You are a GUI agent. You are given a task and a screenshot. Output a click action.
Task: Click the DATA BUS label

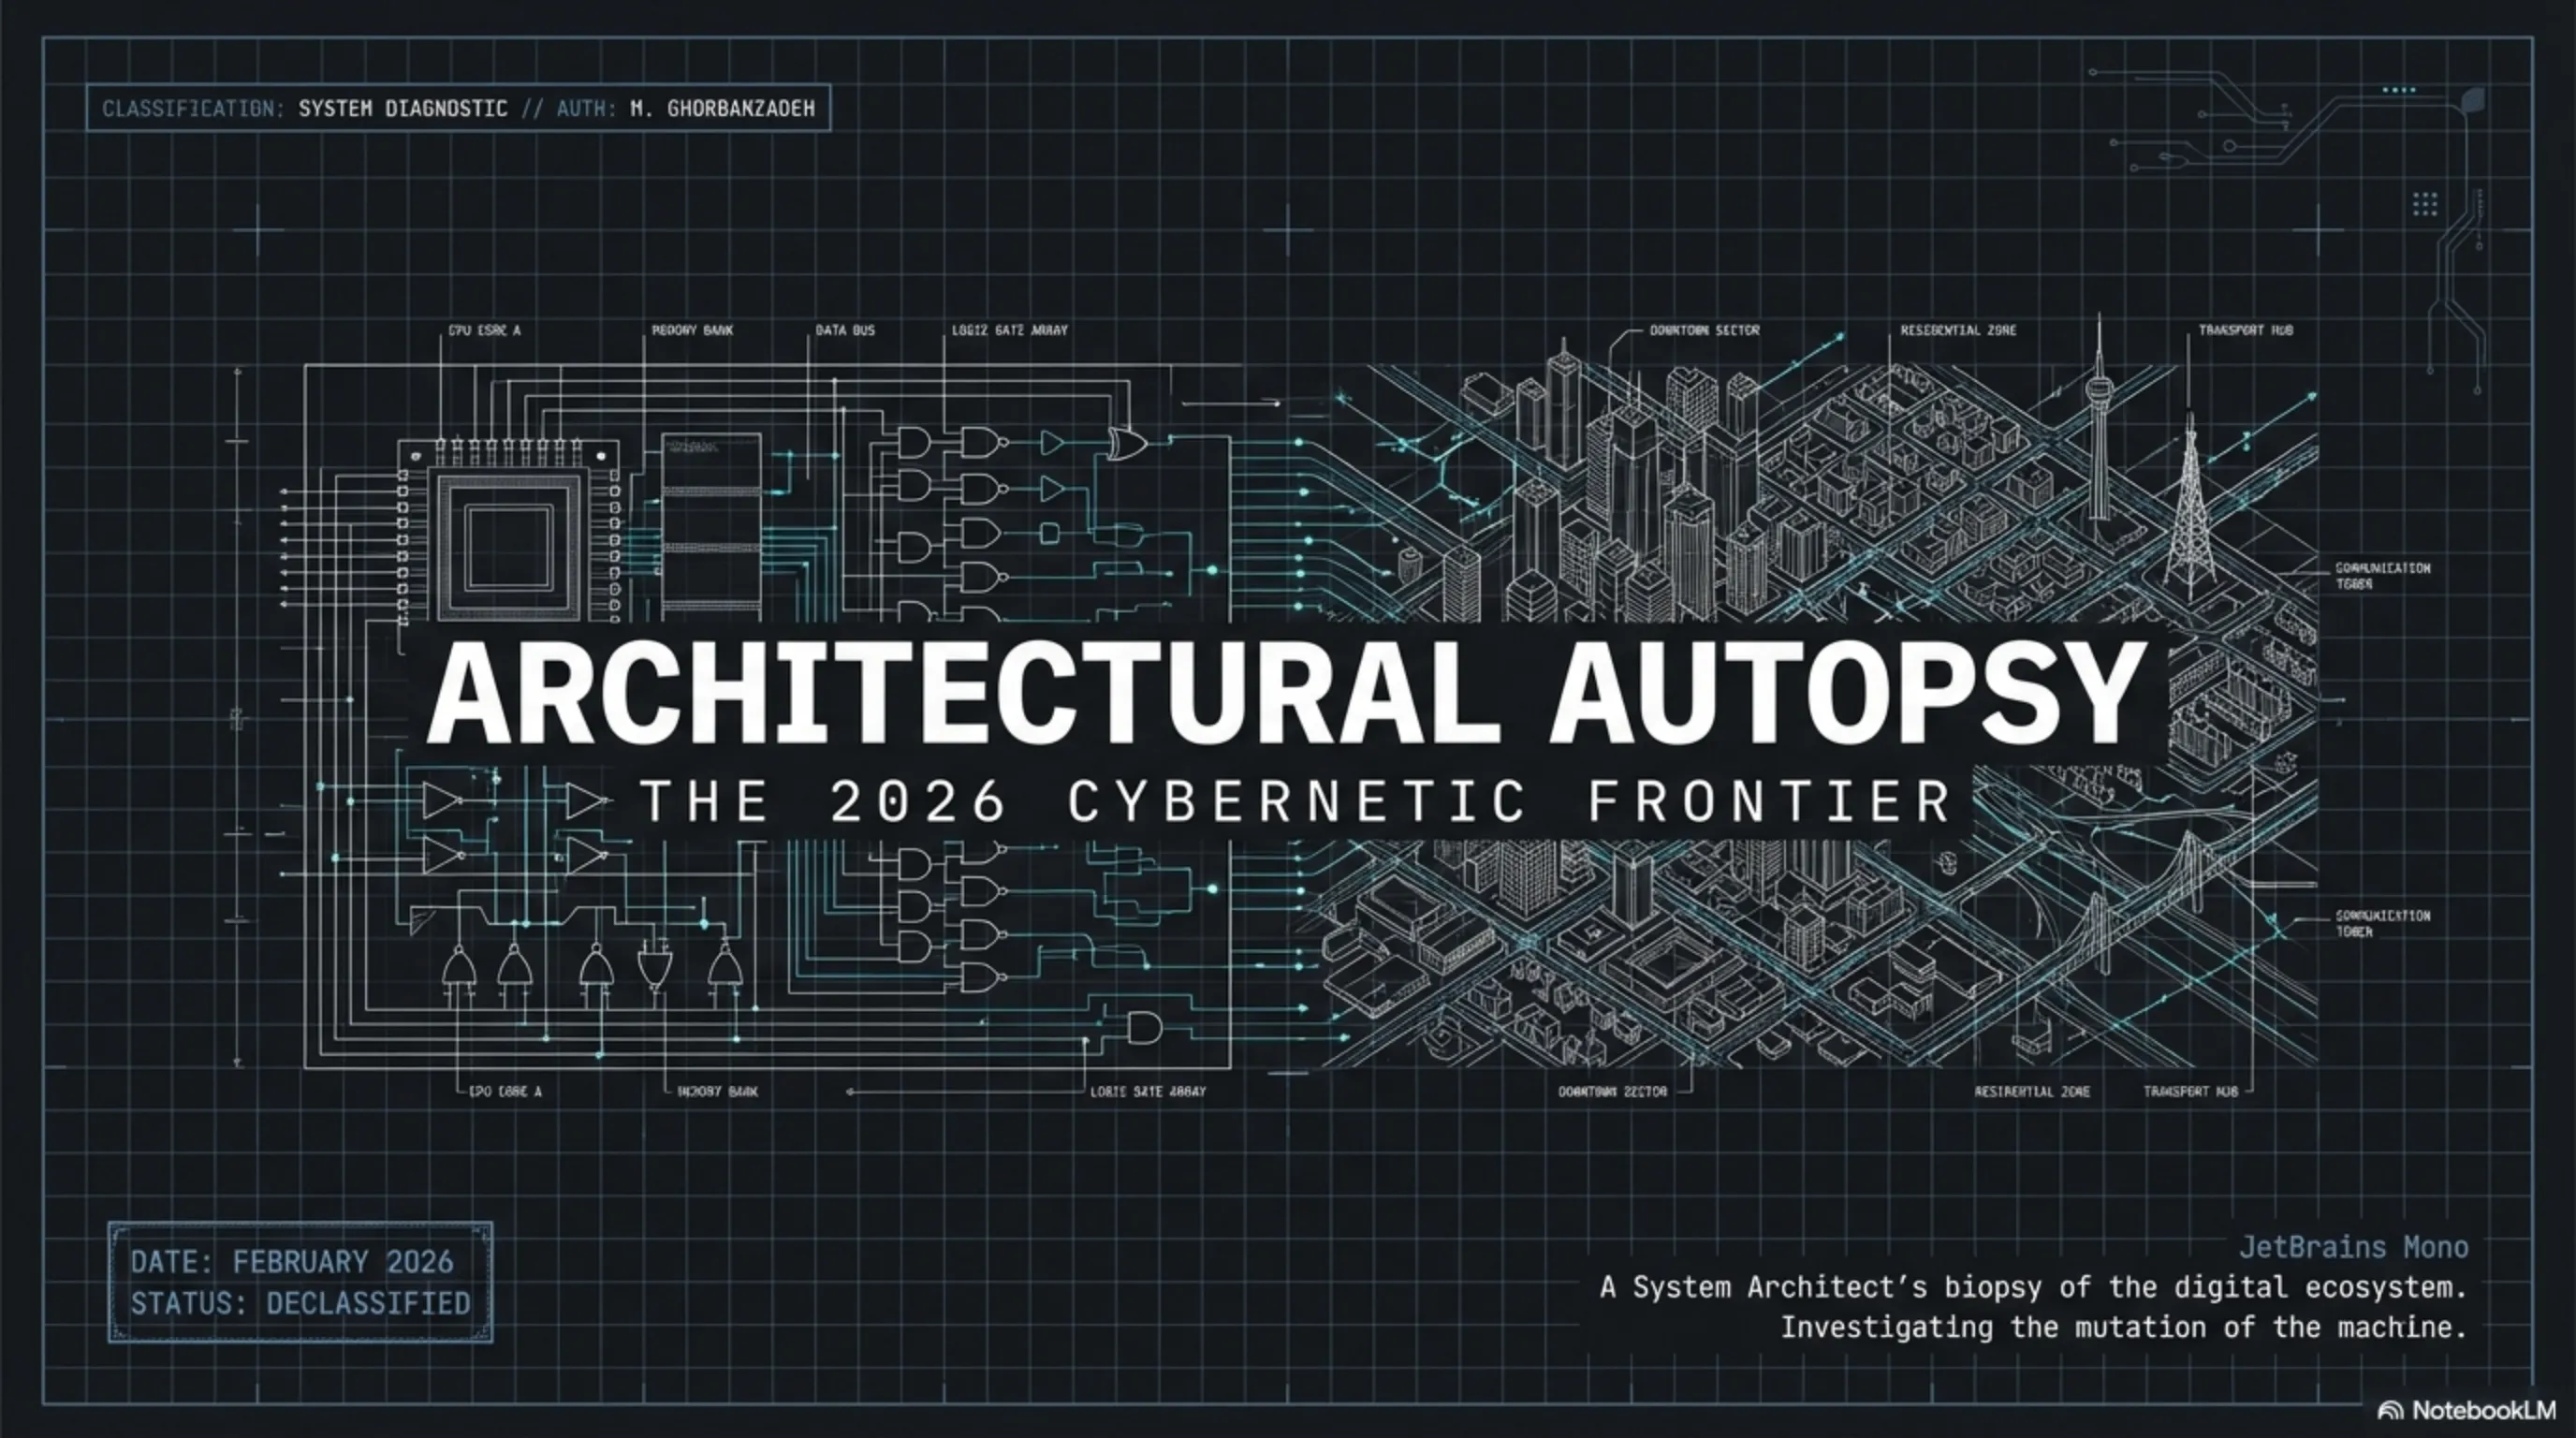[x=844, y=330]
